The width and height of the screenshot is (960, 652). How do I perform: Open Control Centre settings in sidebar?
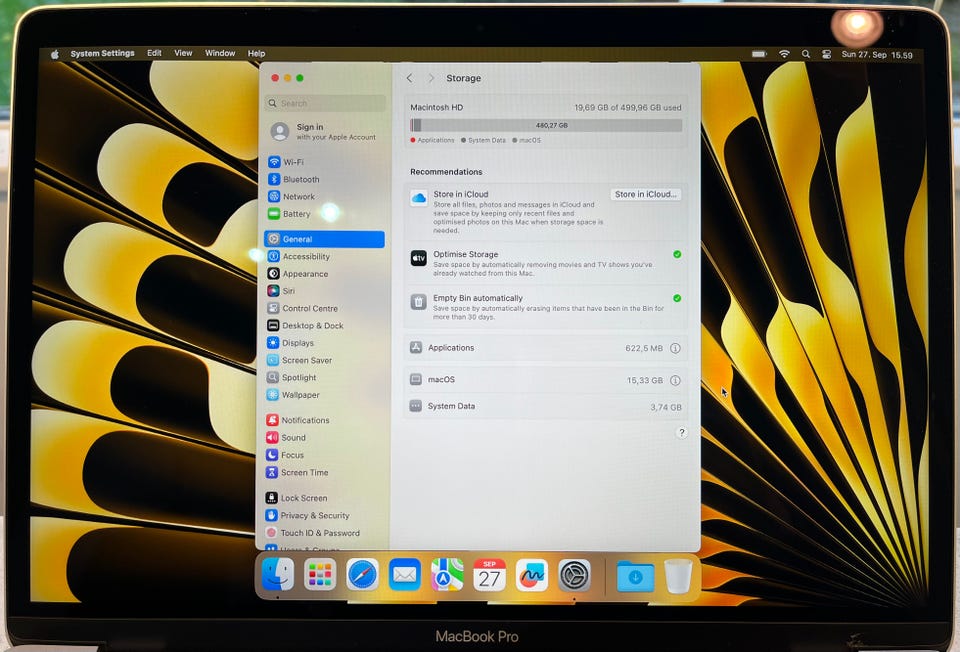coord(324,309)
